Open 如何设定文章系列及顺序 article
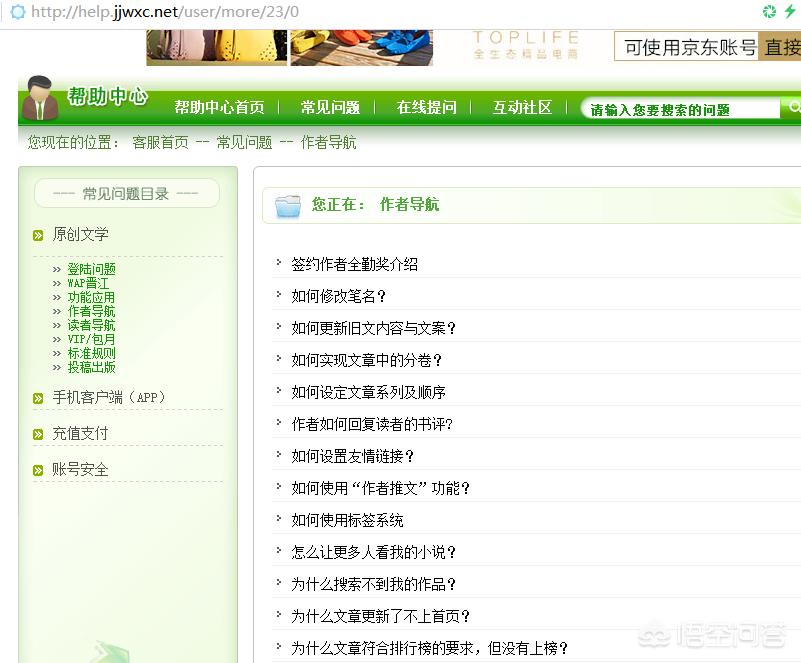This screenshot has height=663, width=801. coord(368,392)
